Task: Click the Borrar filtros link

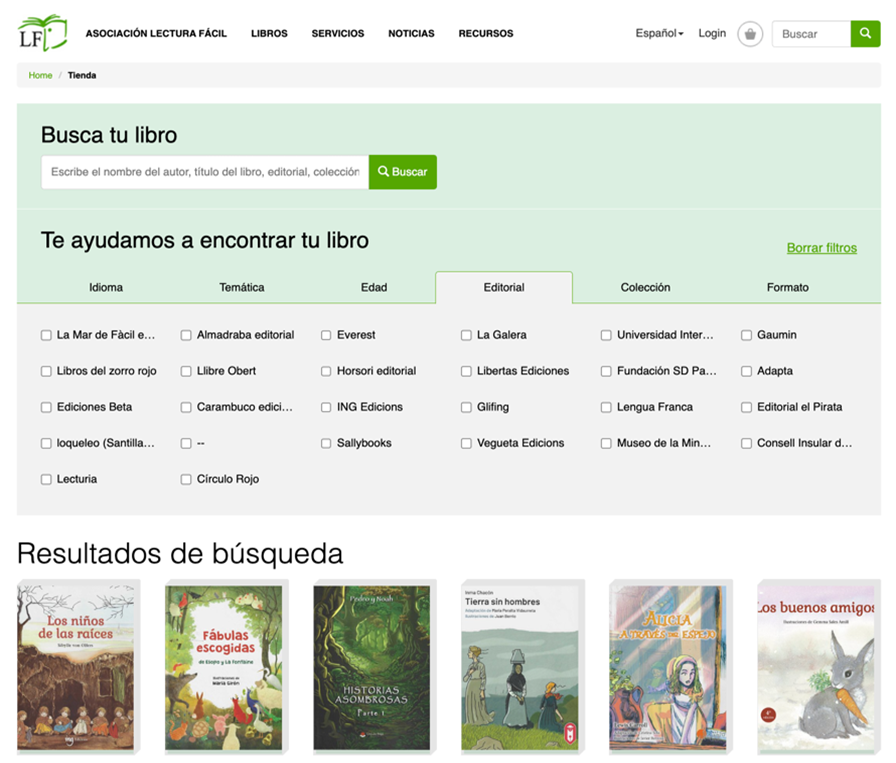Action: 821,248
